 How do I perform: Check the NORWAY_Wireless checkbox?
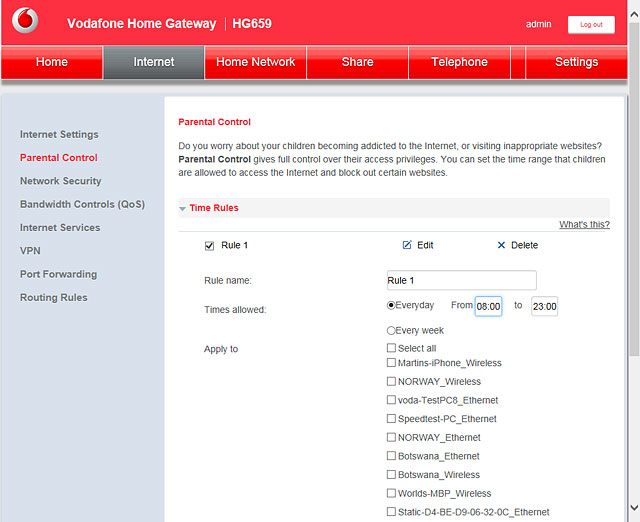pos(391,381)
